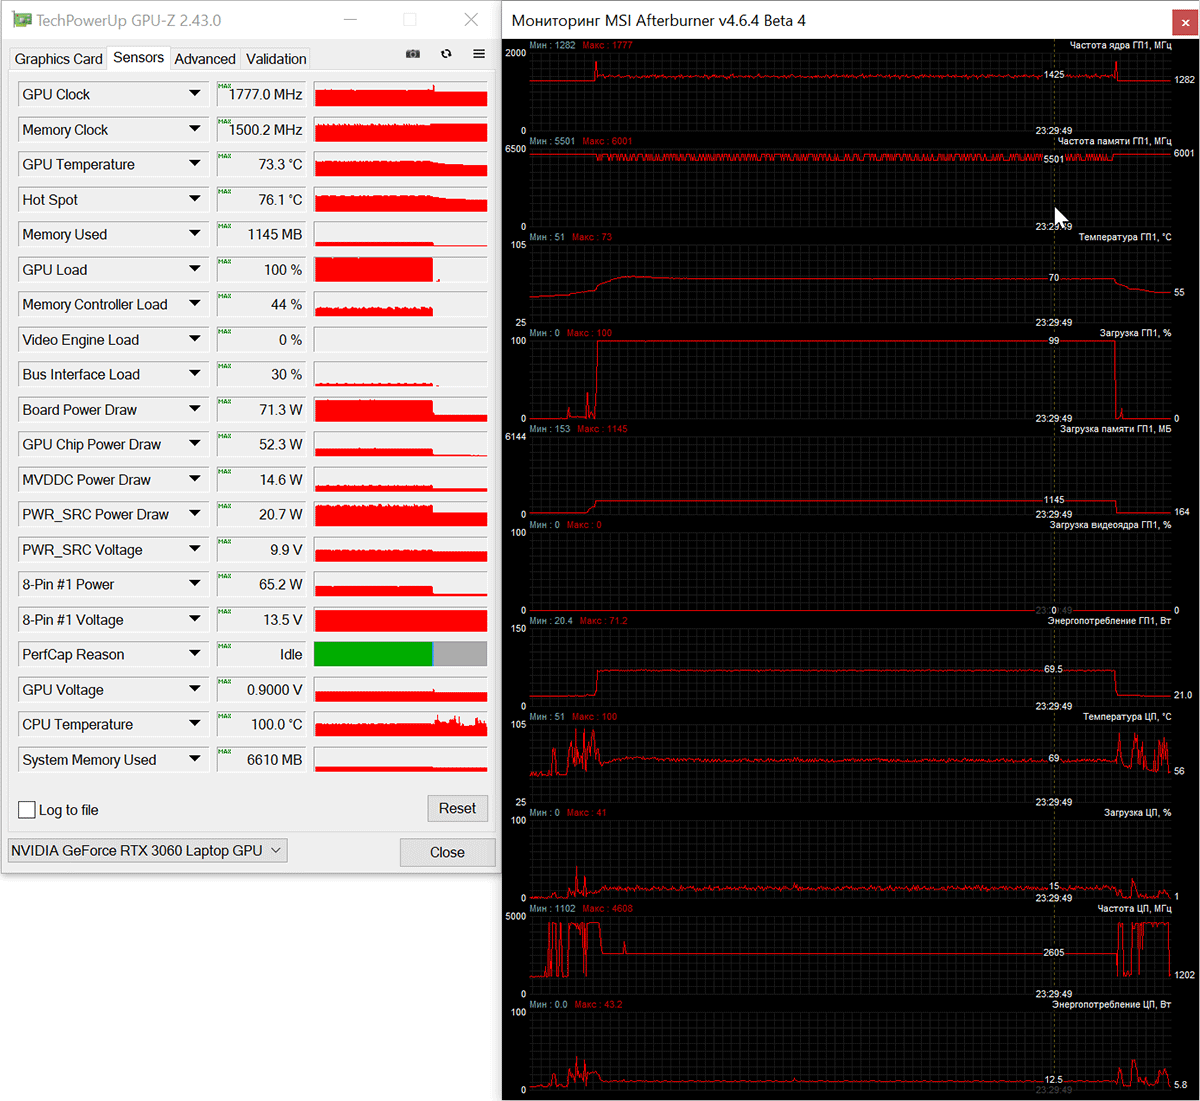Click the 8-Pin #1 Voltage sensor label
Screen dimensions: 1200x1101
pyautogui.click(x=73, y=619)
